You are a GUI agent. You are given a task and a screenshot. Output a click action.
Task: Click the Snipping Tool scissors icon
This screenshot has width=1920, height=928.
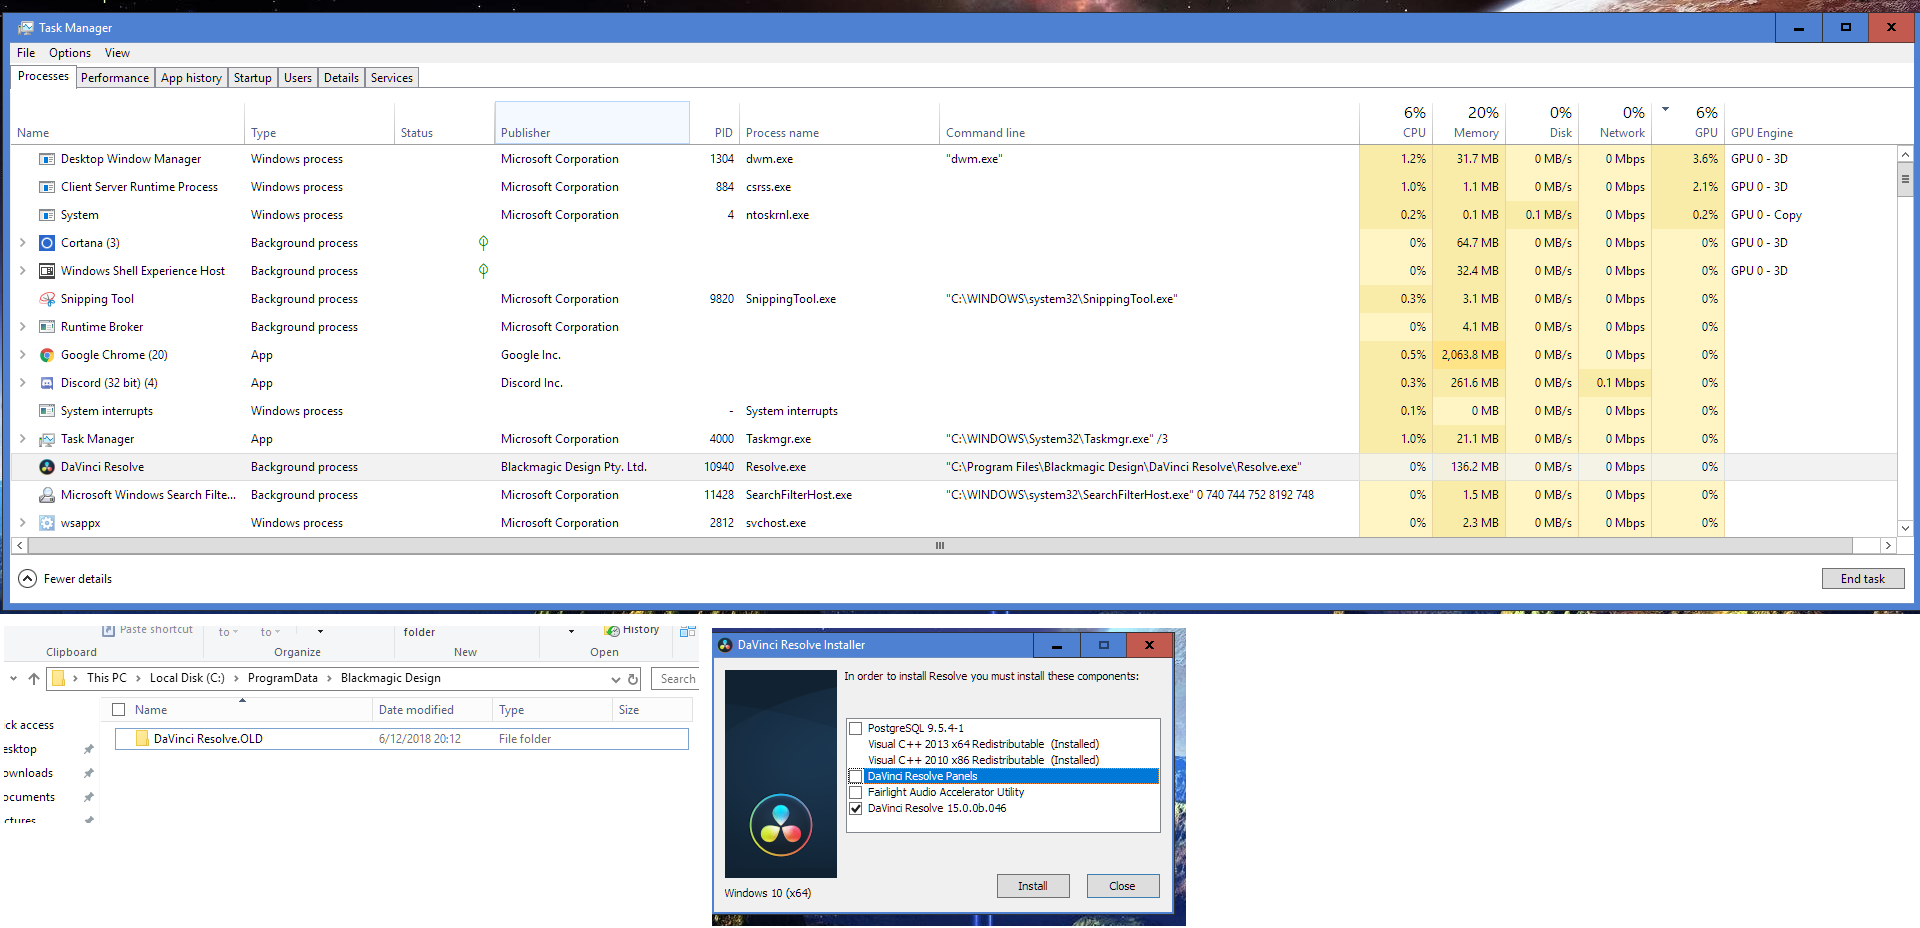pyautogui.click(x=47, y=299)
